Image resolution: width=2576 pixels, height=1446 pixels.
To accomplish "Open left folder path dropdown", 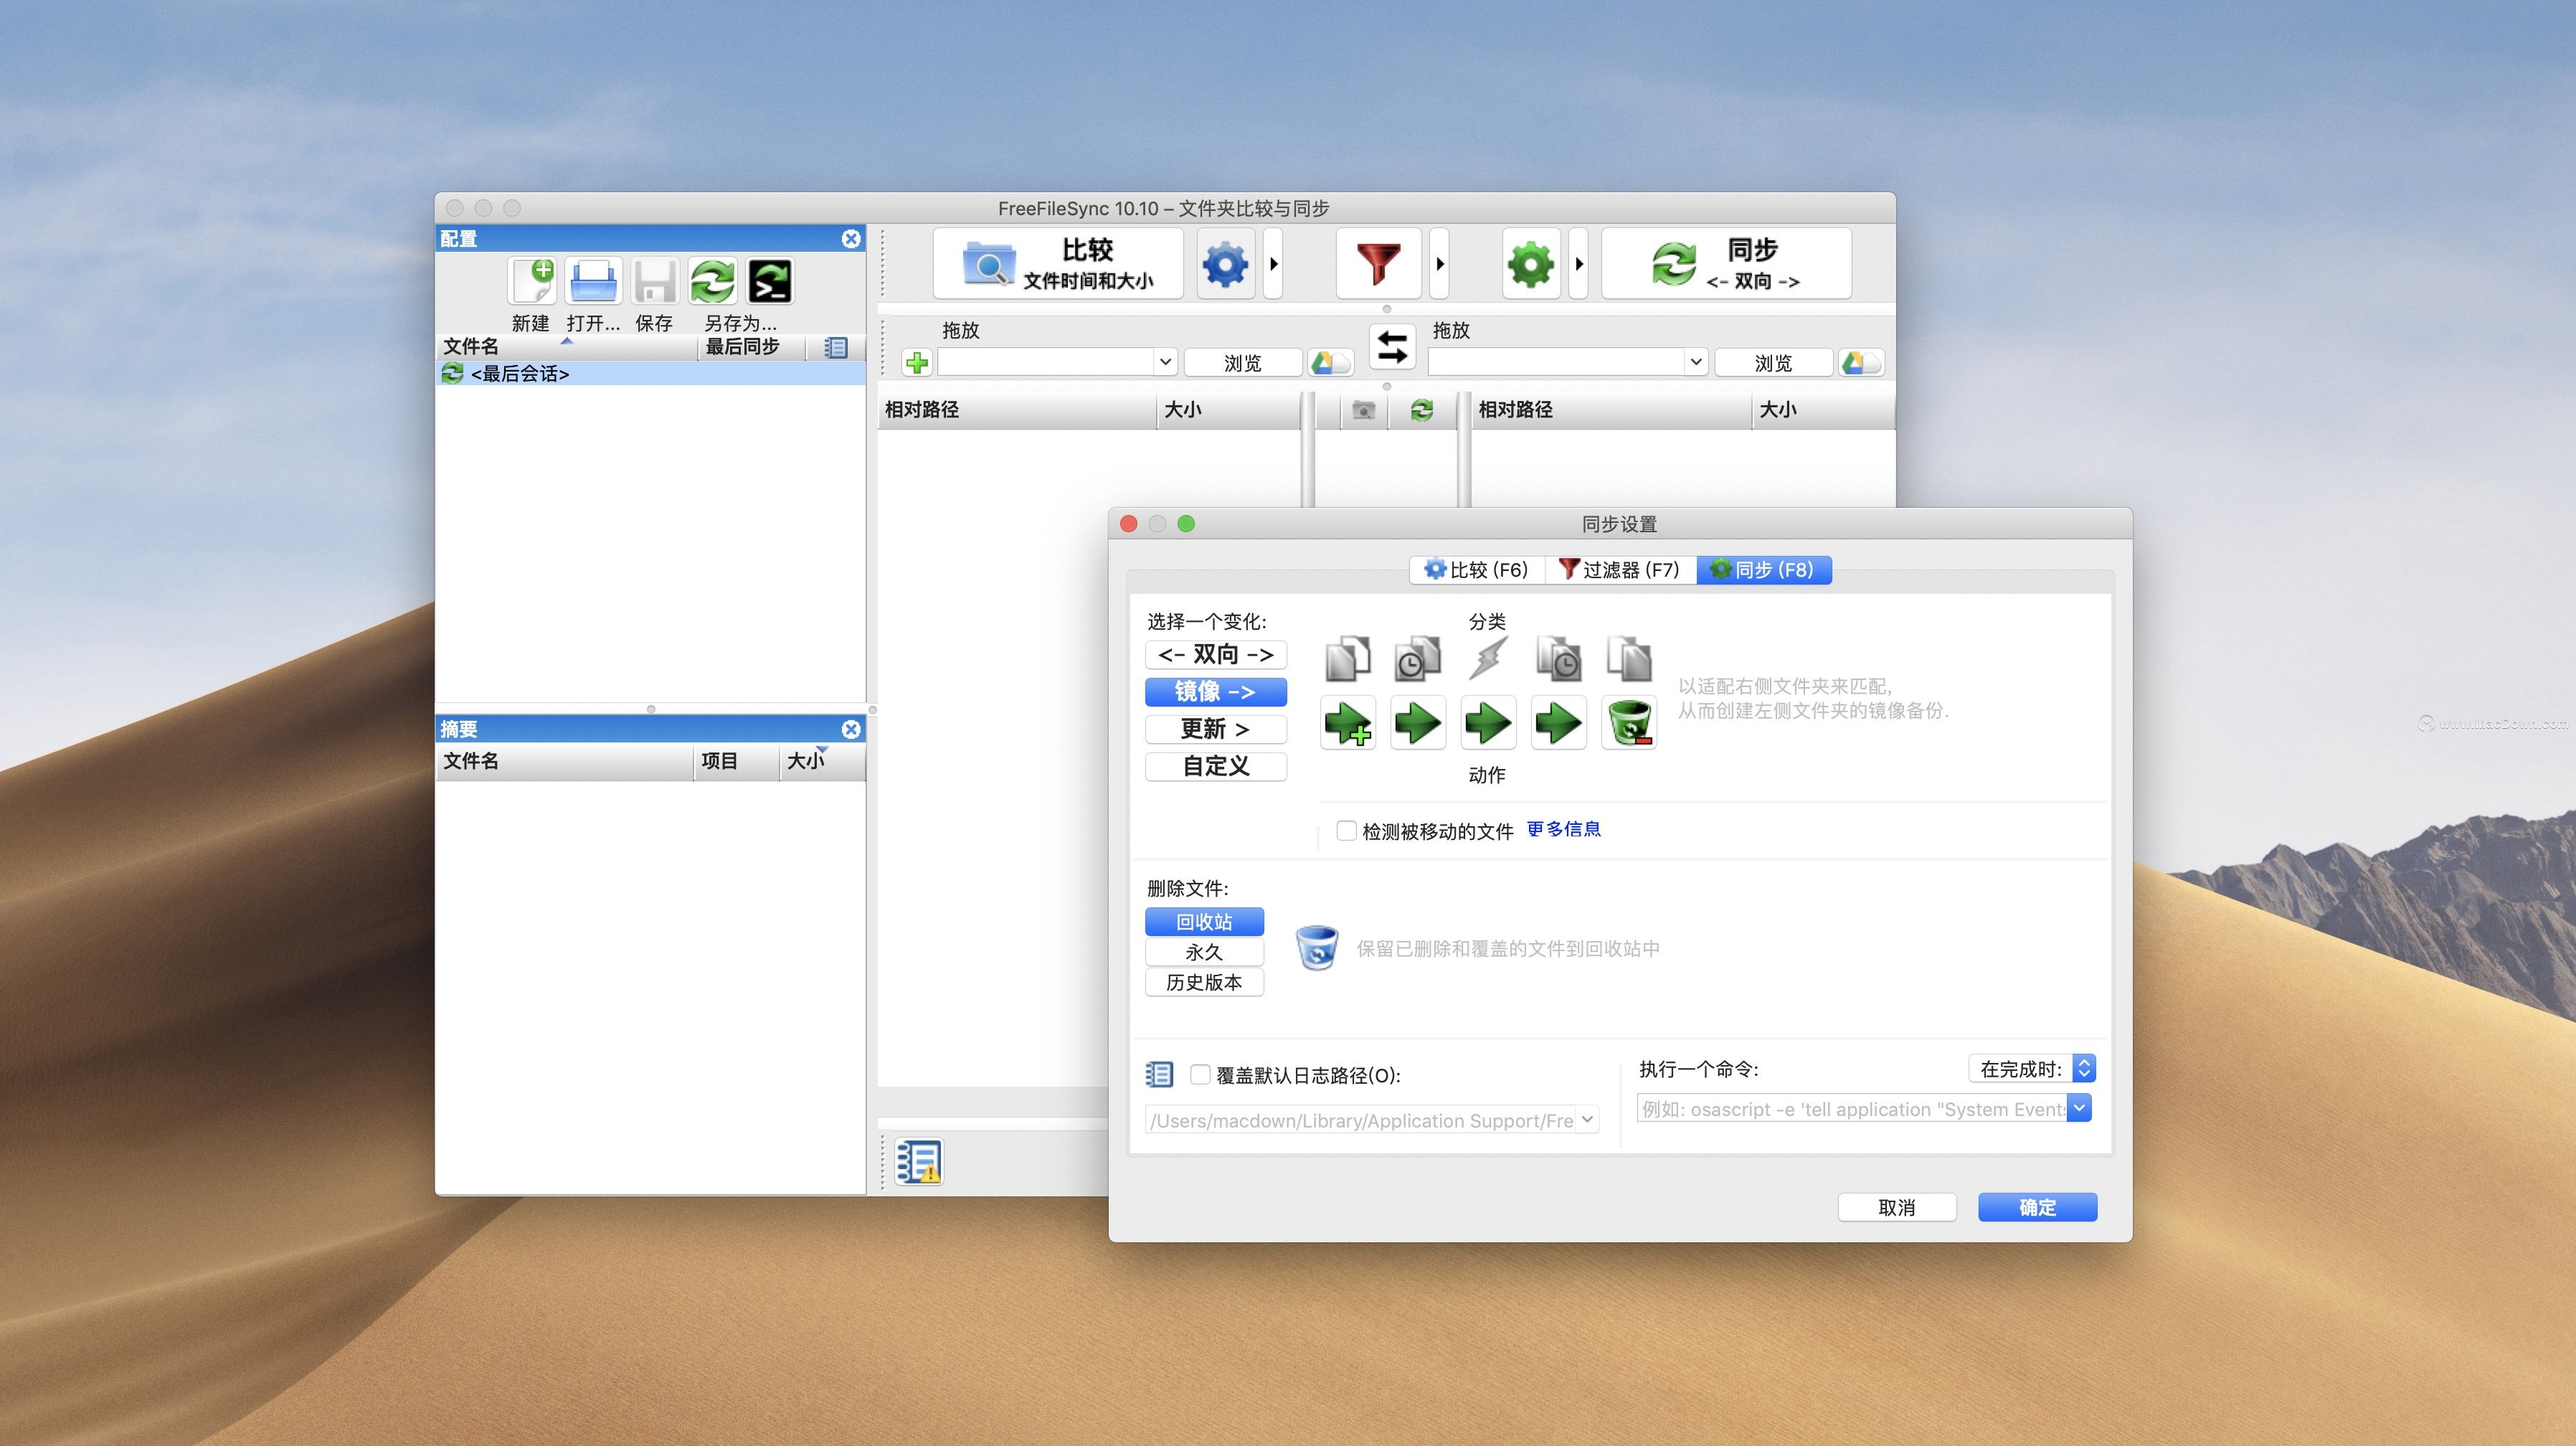I will tap(1165, 362).
